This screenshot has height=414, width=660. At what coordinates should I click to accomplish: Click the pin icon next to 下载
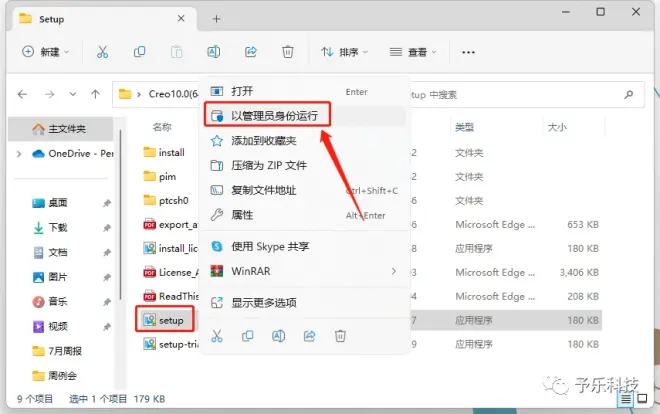pos(107,228)
